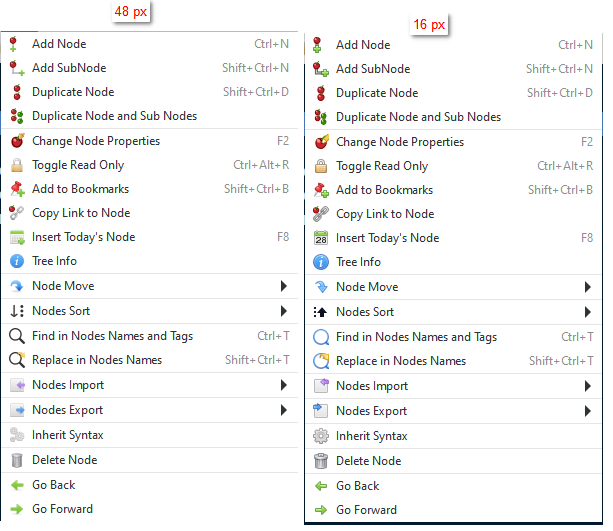Click Shift+Ctrl+T shortcut text in right menu
The height and width of the screenshot is (531, 613).
561,361
